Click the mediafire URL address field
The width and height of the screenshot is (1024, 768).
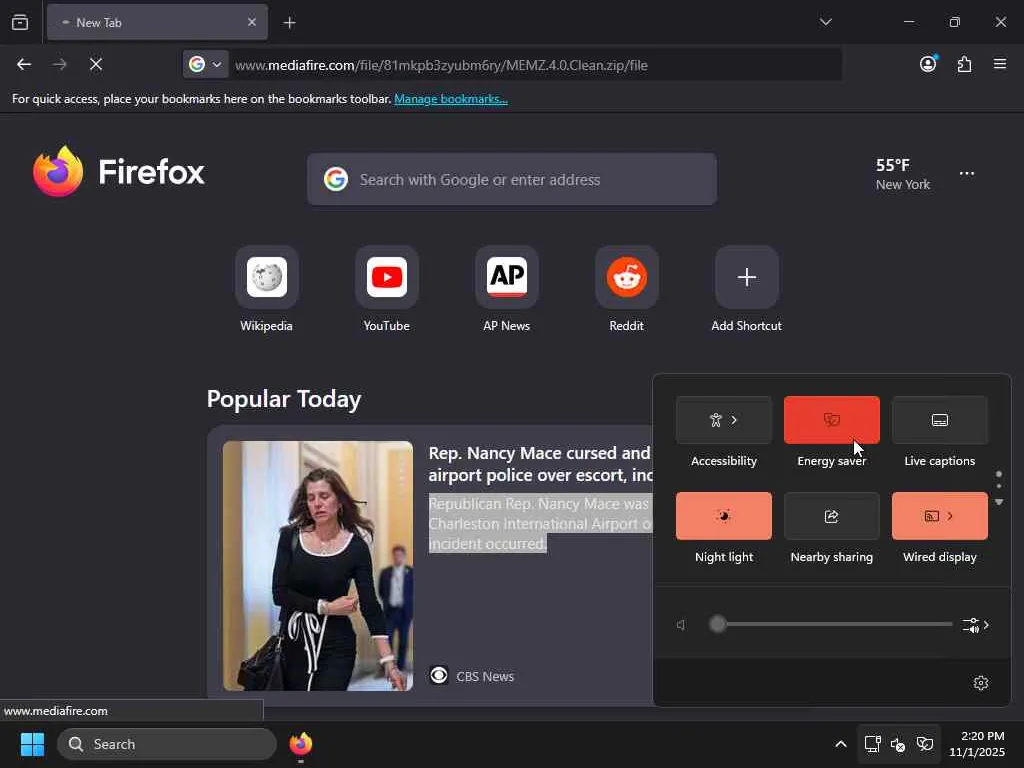(x=536, y=65)
